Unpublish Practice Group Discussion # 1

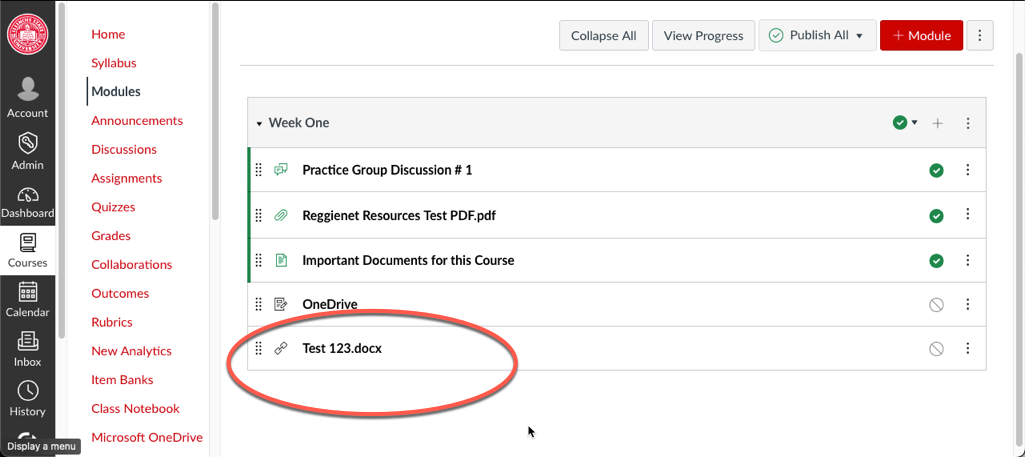tap(936, 171)
